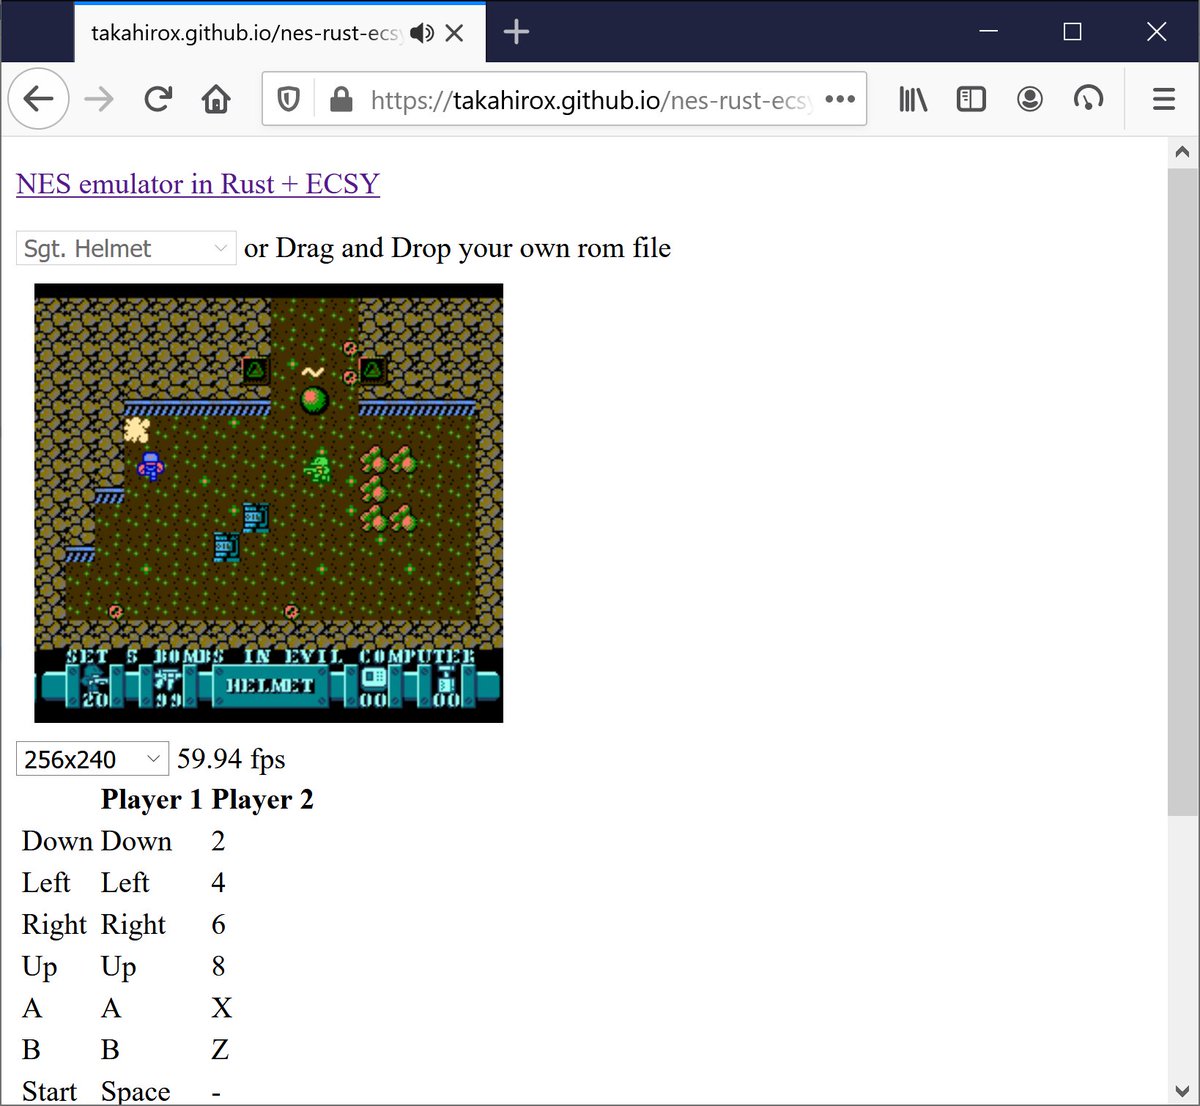
Task: Open the hamburger application menu
Action: pyautogui.click(x=1163, y=99)
